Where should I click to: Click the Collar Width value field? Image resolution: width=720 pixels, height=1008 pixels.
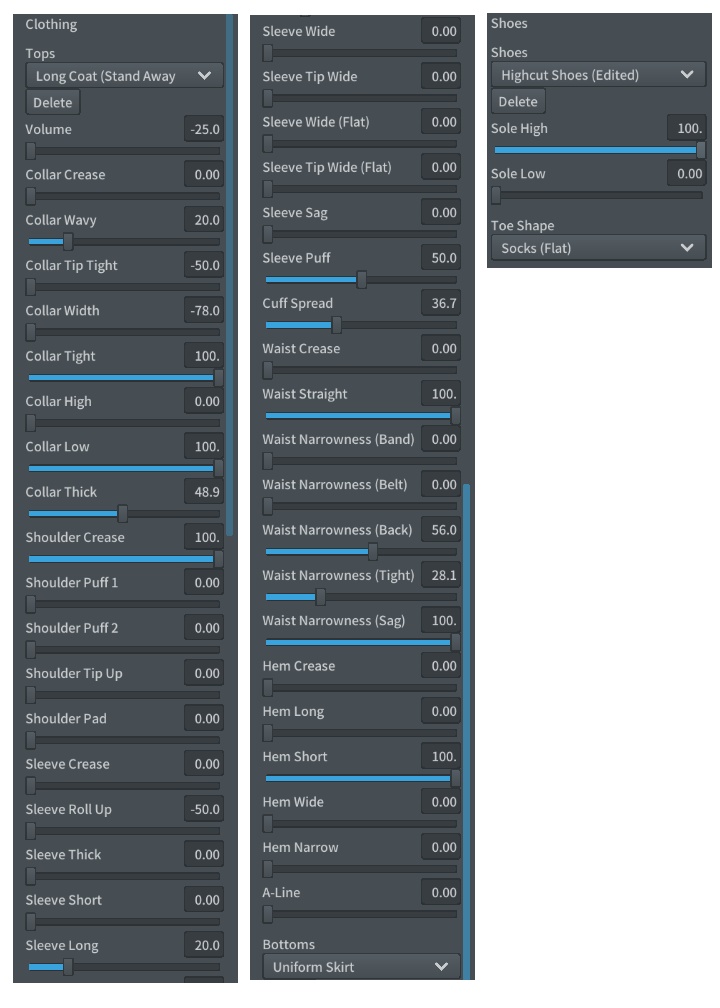pyautogui.click(x=204, y=310)
